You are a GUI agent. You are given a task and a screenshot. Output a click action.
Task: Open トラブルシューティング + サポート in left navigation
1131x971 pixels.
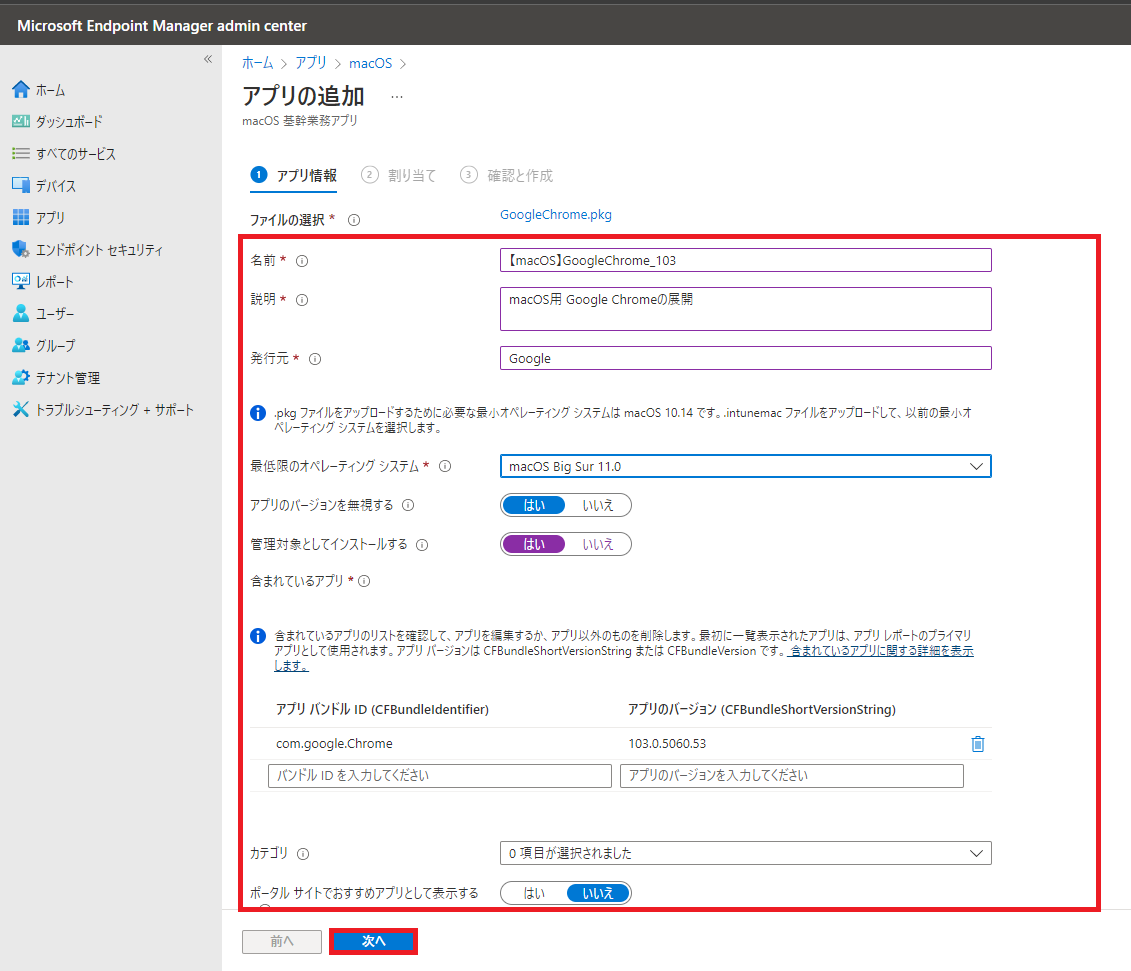[x=115, y=410]
